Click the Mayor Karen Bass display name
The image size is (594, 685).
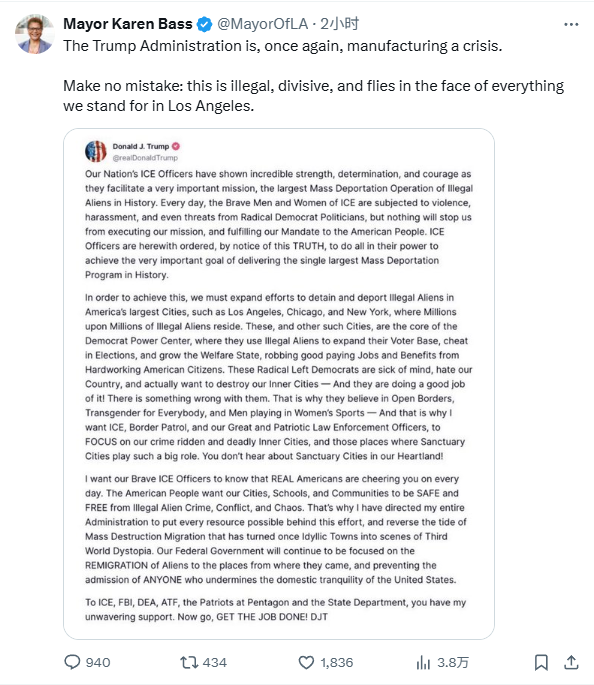[x=128, y=24]
